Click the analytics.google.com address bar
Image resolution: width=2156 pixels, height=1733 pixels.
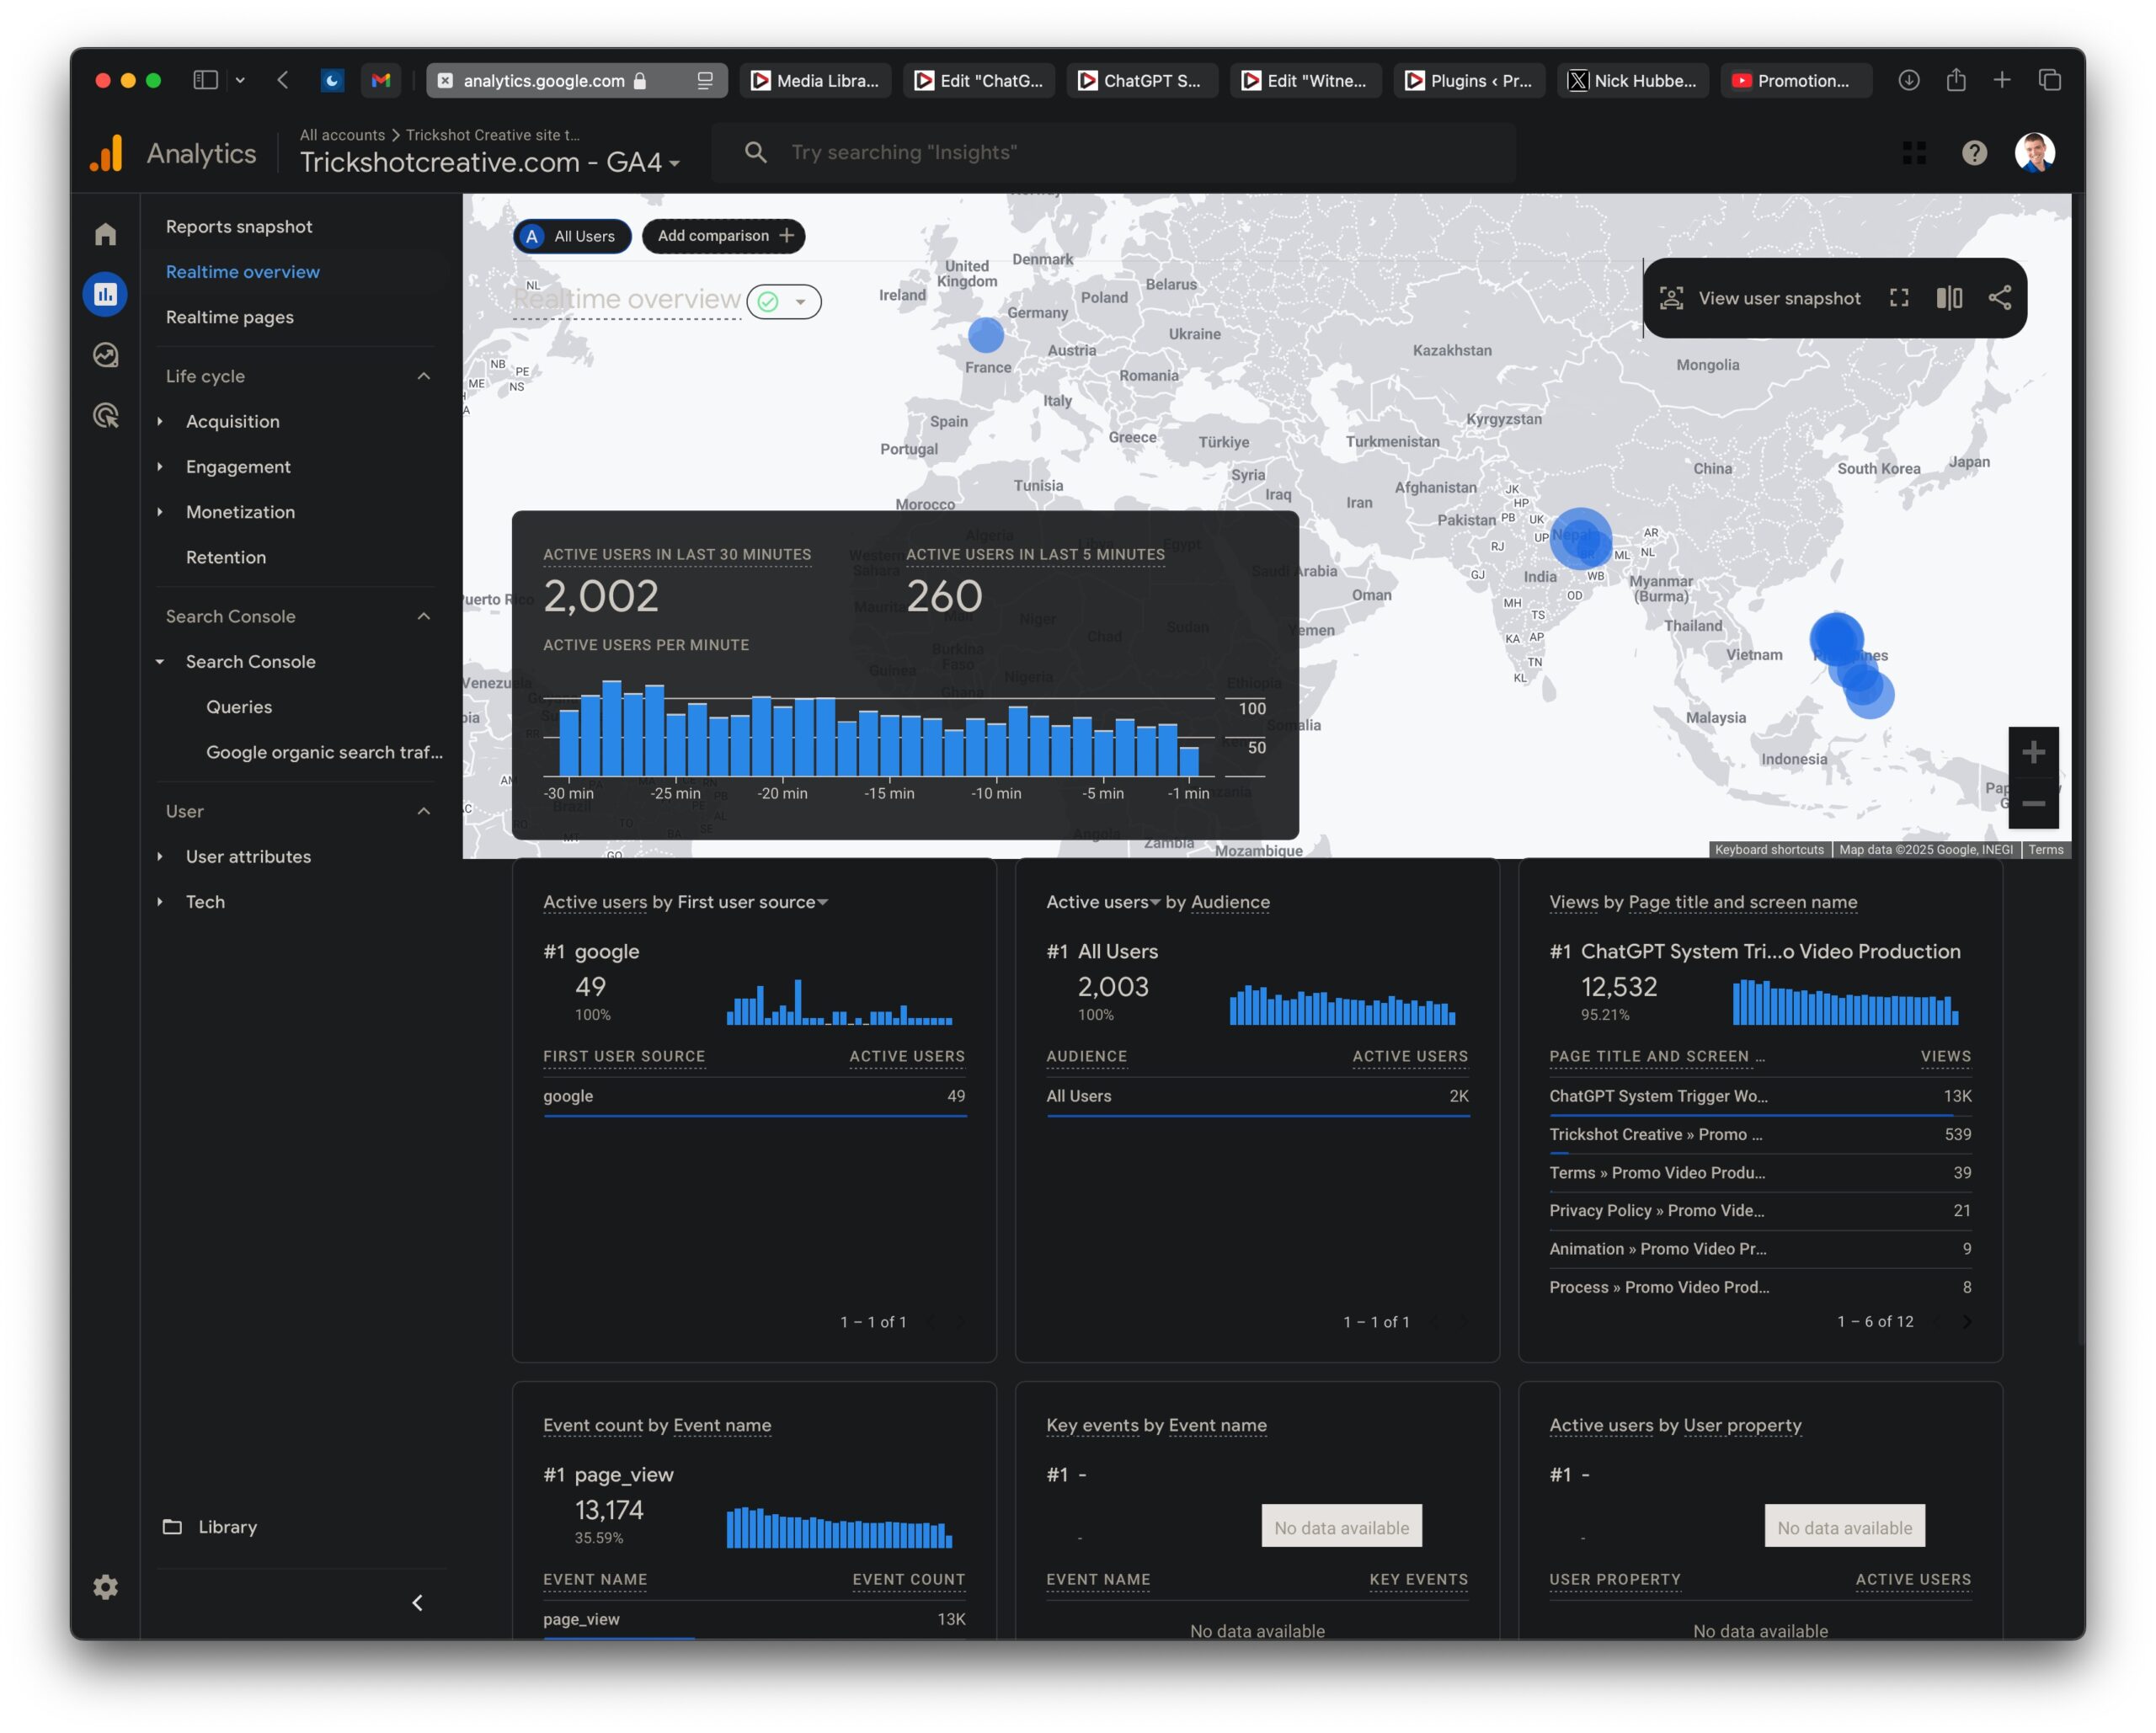coord(577,81)
